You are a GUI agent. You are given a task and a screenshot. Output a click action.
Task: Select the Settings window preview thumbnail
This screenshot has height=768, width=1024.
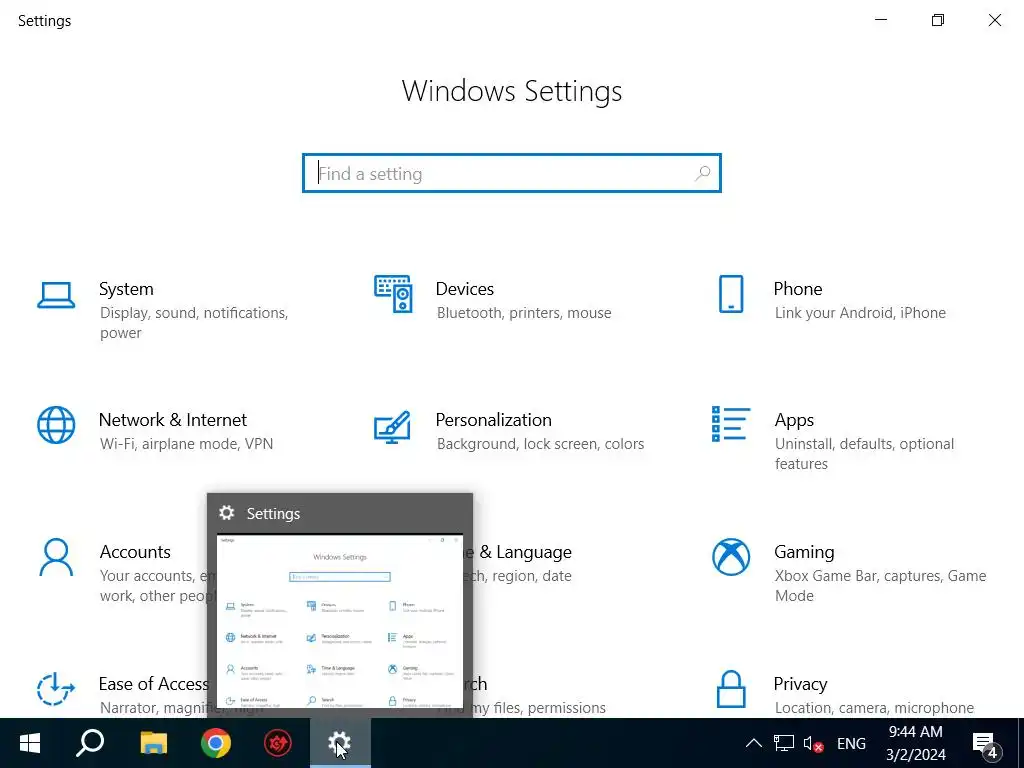click(x=340, y=621)
